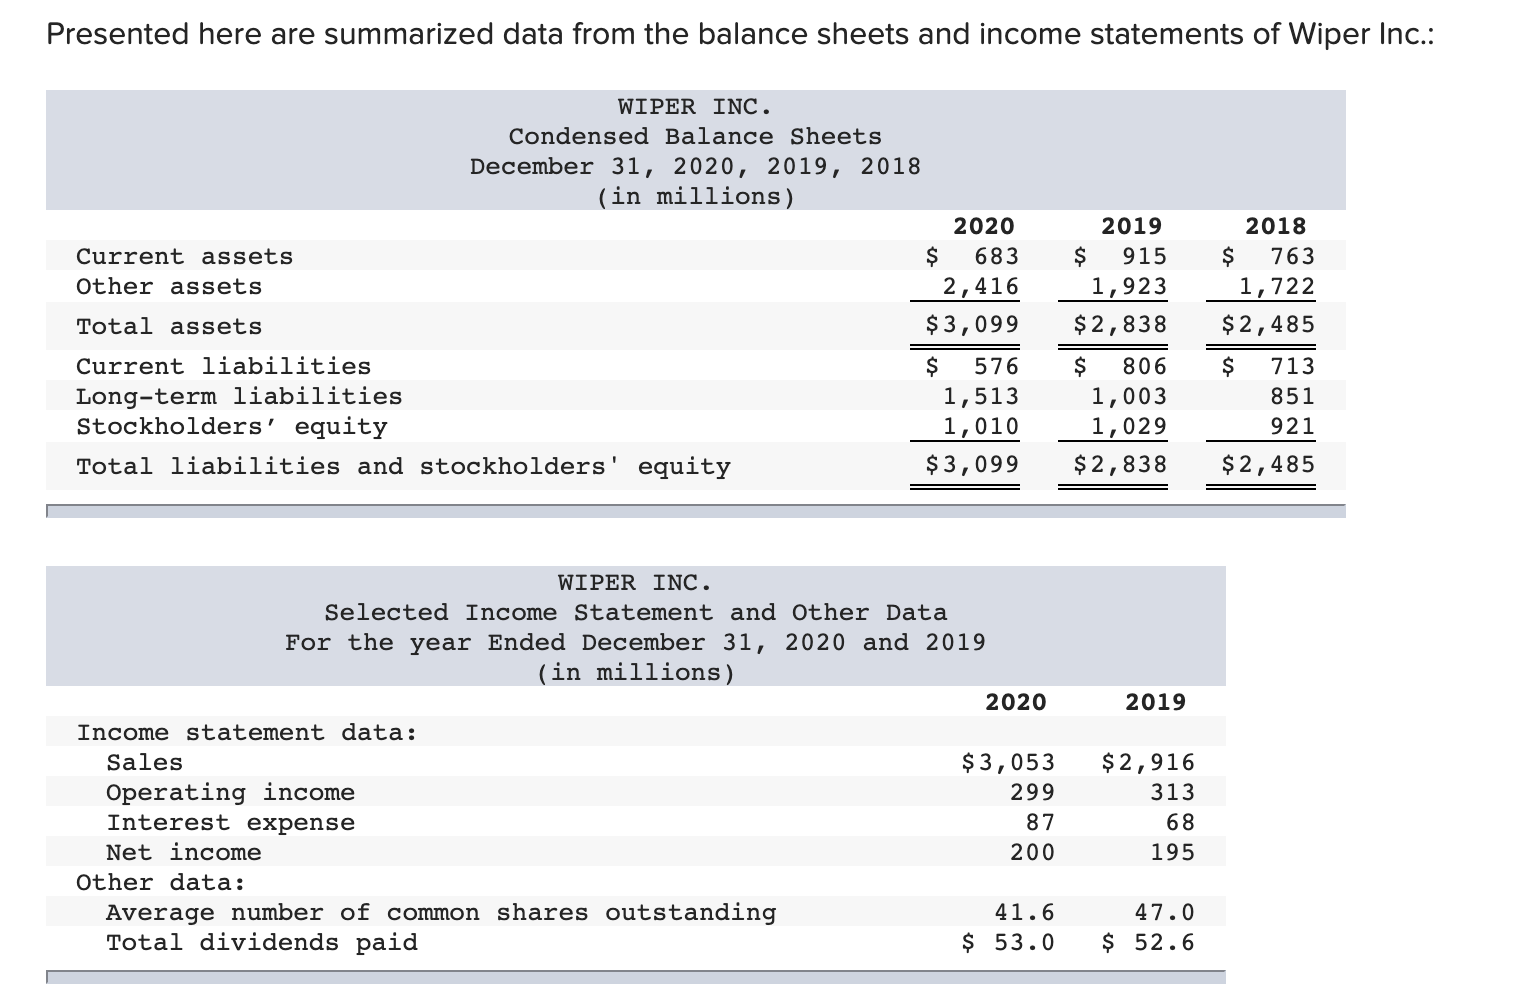Click the current liabilities value 576
The image size is (1528, 996).
pyautogui.click(x=996, y=367)
